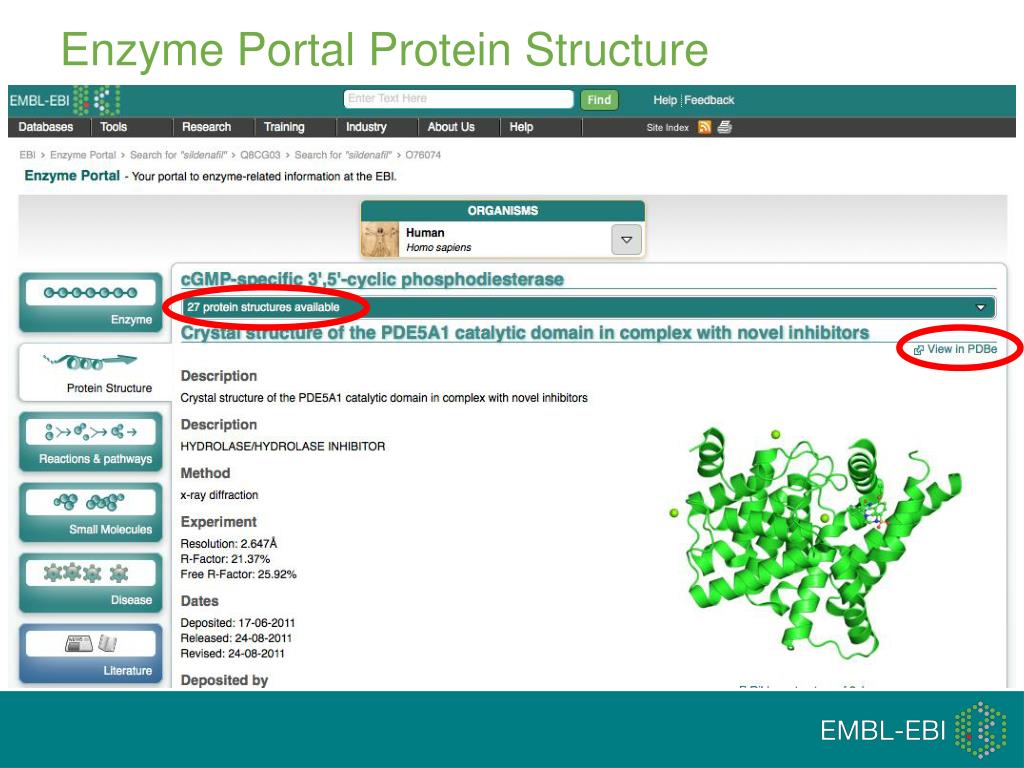
Task: Open the Q8CG03 breadcrumb link
Action: click(260, 155)
